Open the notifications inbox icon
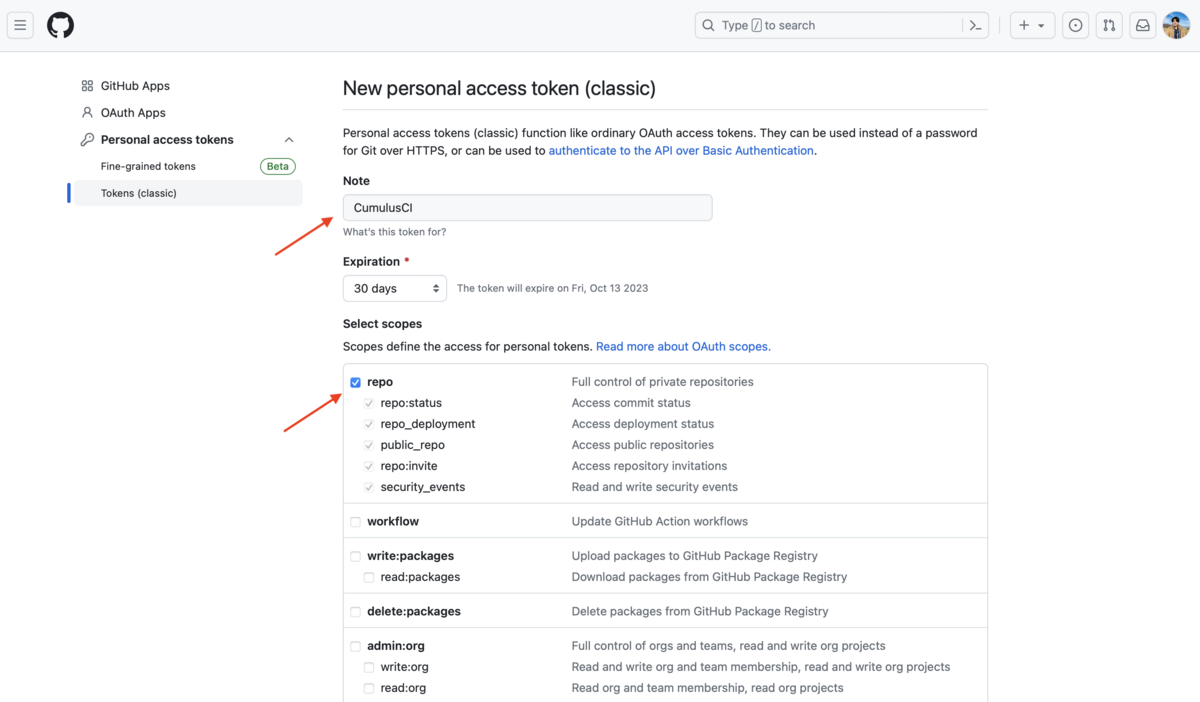The width and height of the screenshot is (1200, 702). [1142, 25]
